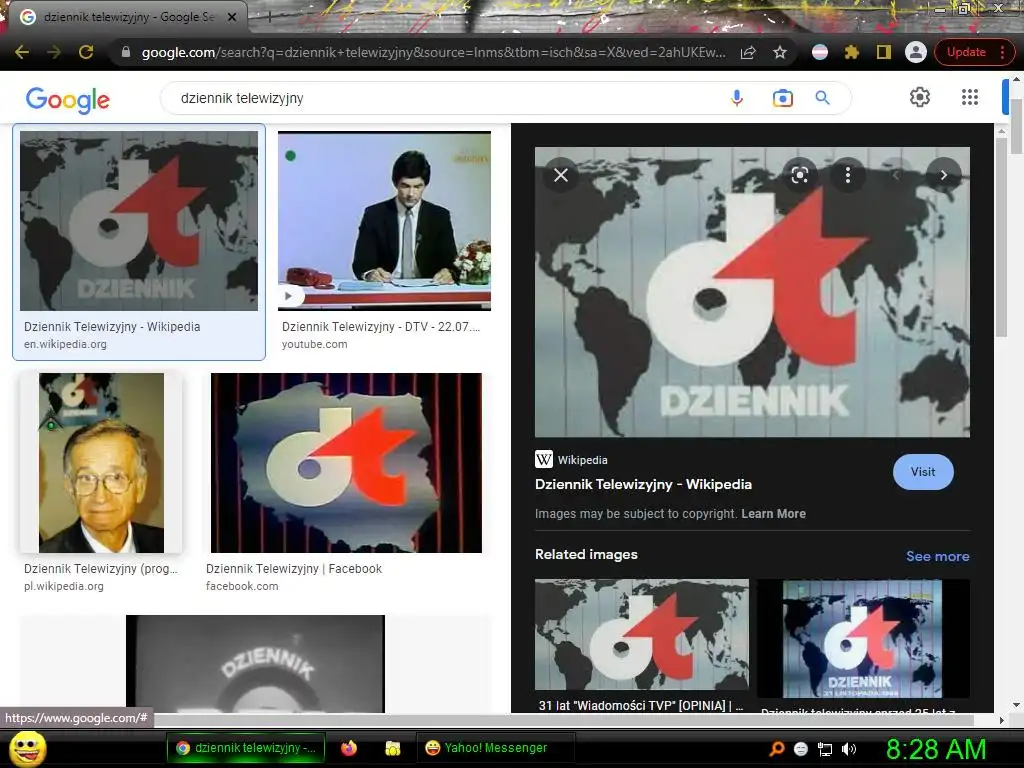Click the magnifying glass search button
Viewport: 1024px width, 768px height.
(822, 98)
